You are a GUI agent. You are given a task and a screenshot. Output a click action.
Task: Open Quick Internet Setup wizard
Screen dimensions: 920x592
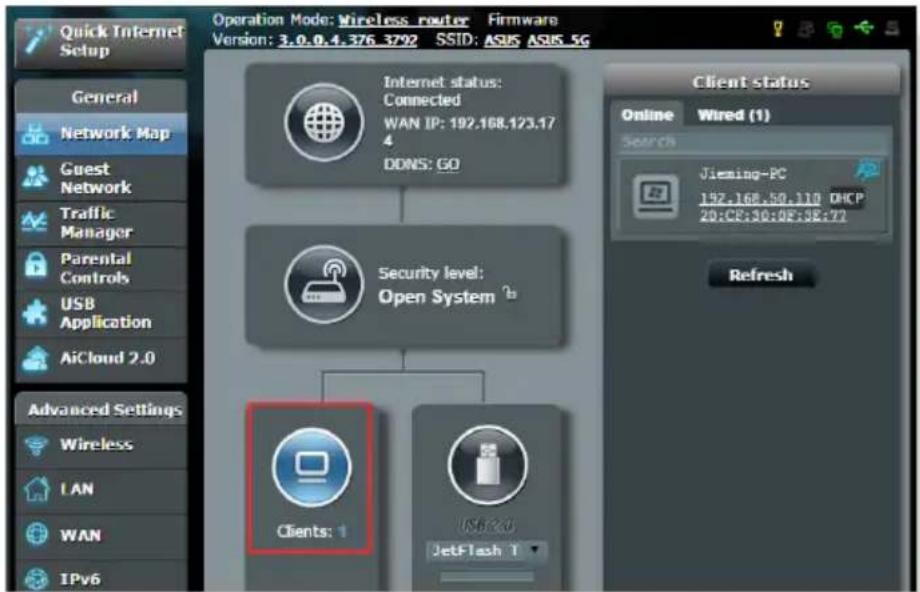click(101, 41)
